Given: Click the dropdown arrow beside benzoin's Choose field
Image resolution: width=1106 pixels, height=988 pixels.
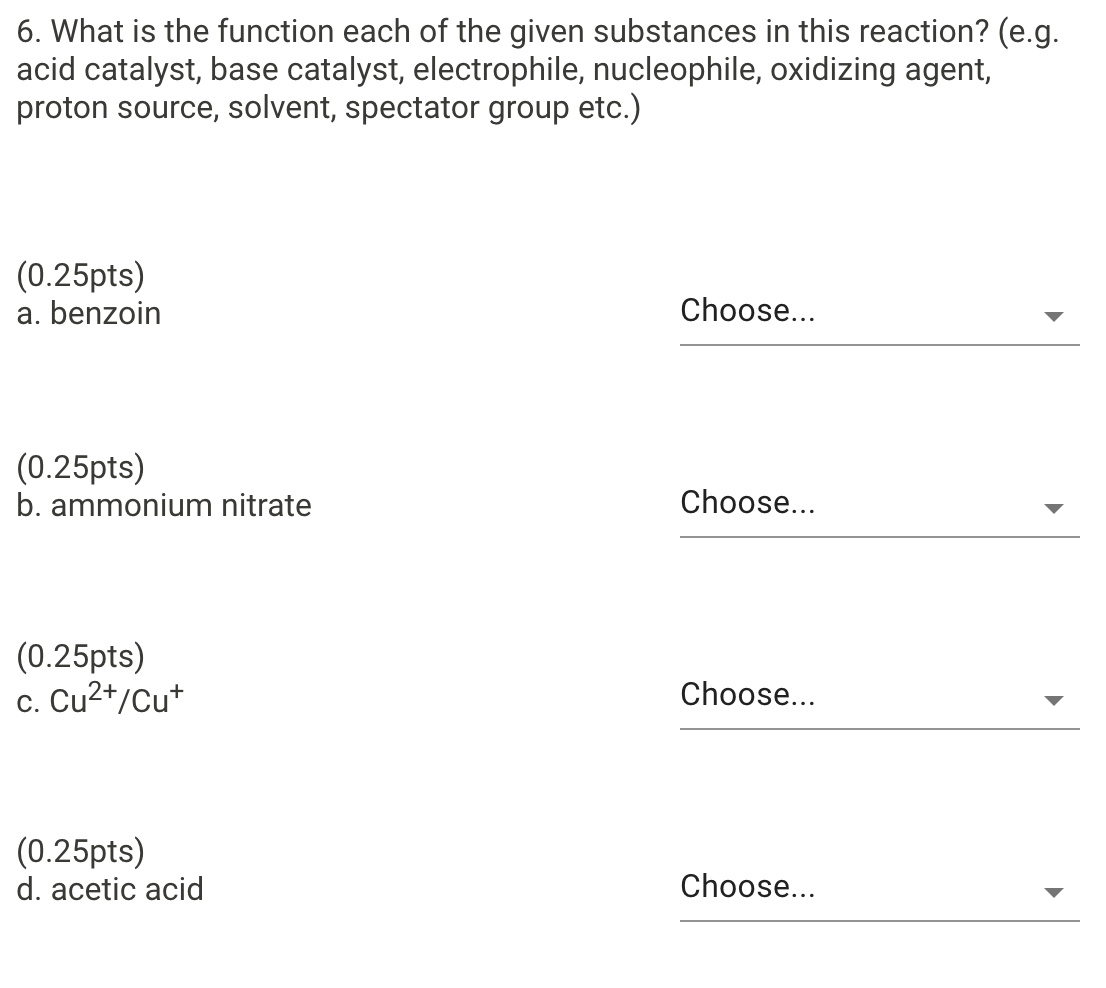Looking at the screenshot, I should (1055, 316).
